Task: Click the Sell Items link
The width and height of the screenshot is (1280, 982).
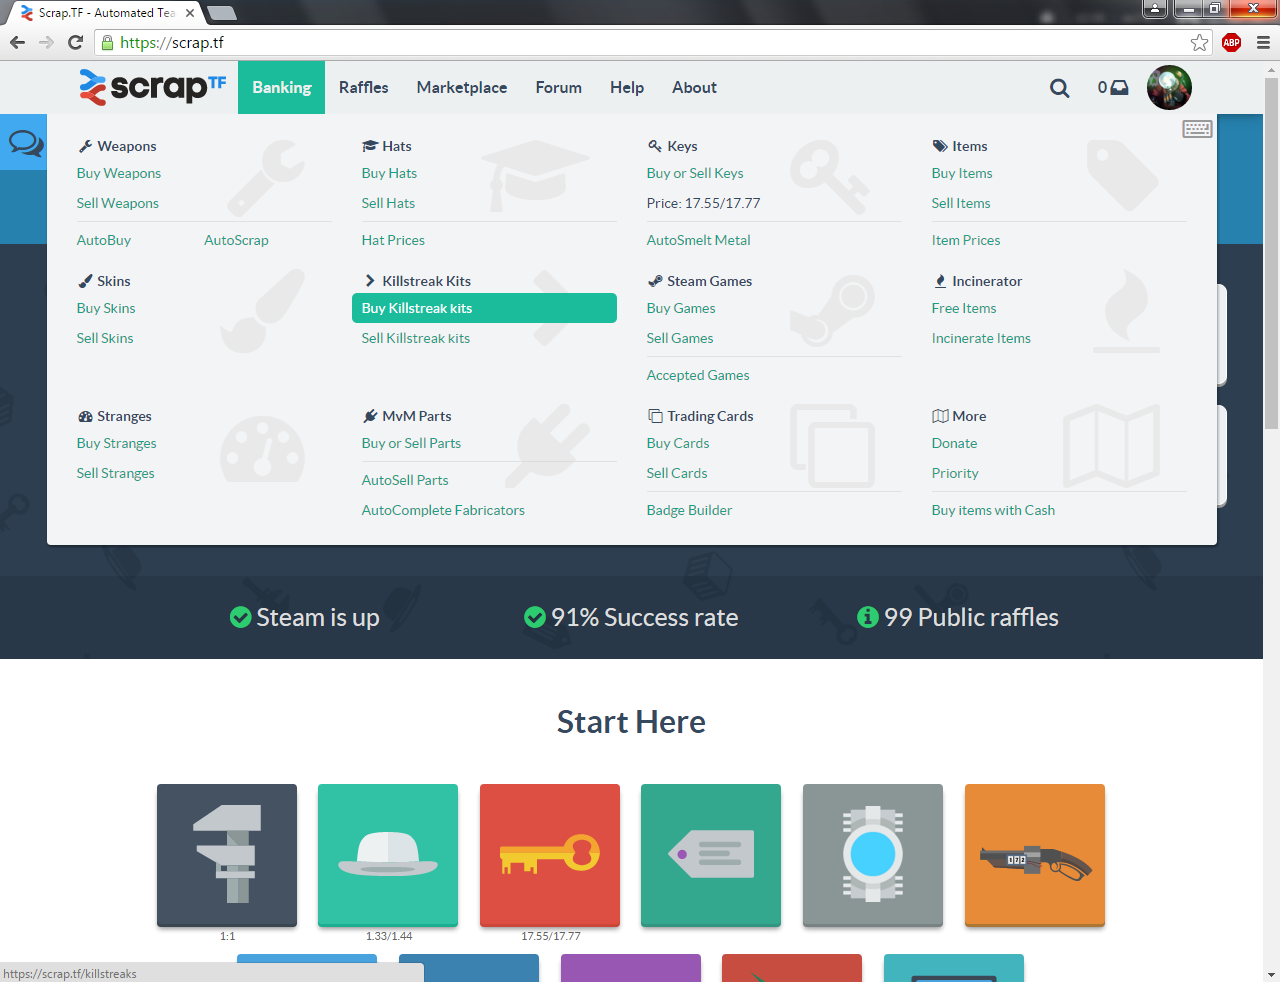Action: click(x=961, y=203)
